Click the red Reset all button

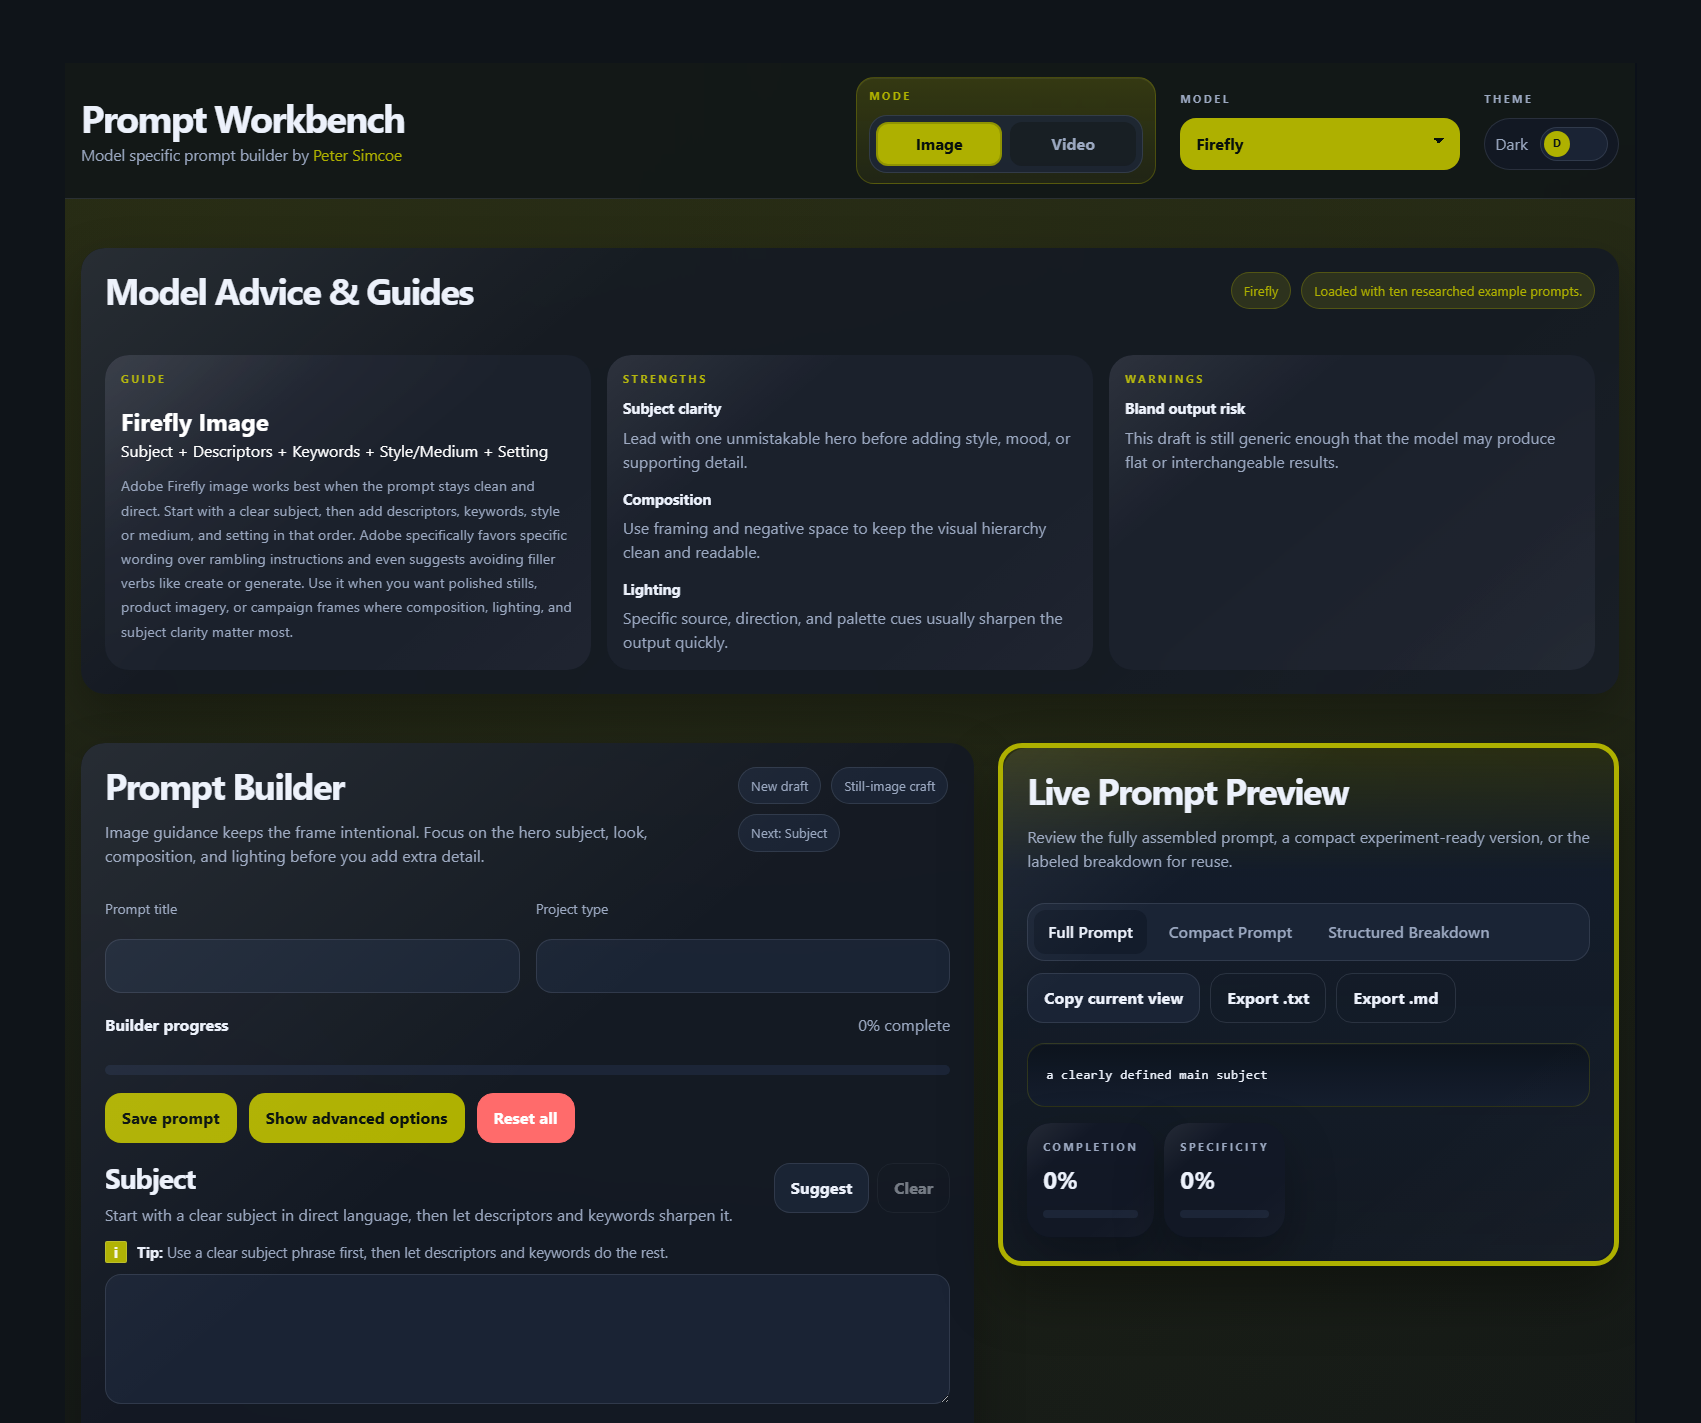[x=525, y=1118]
